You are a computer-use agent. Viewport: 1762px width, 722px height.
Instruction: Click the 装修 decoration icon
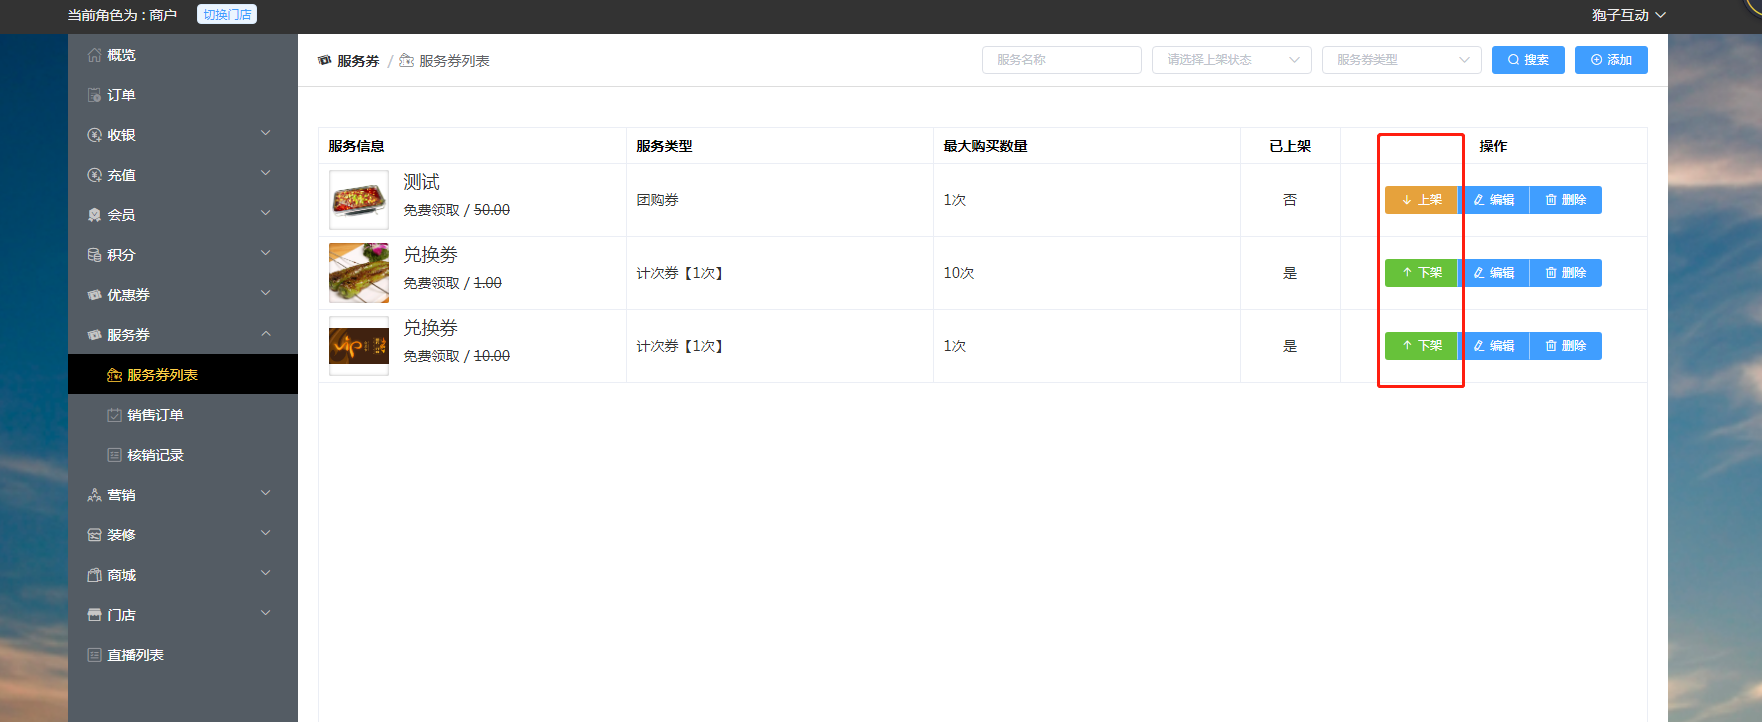tap(94, 535)
